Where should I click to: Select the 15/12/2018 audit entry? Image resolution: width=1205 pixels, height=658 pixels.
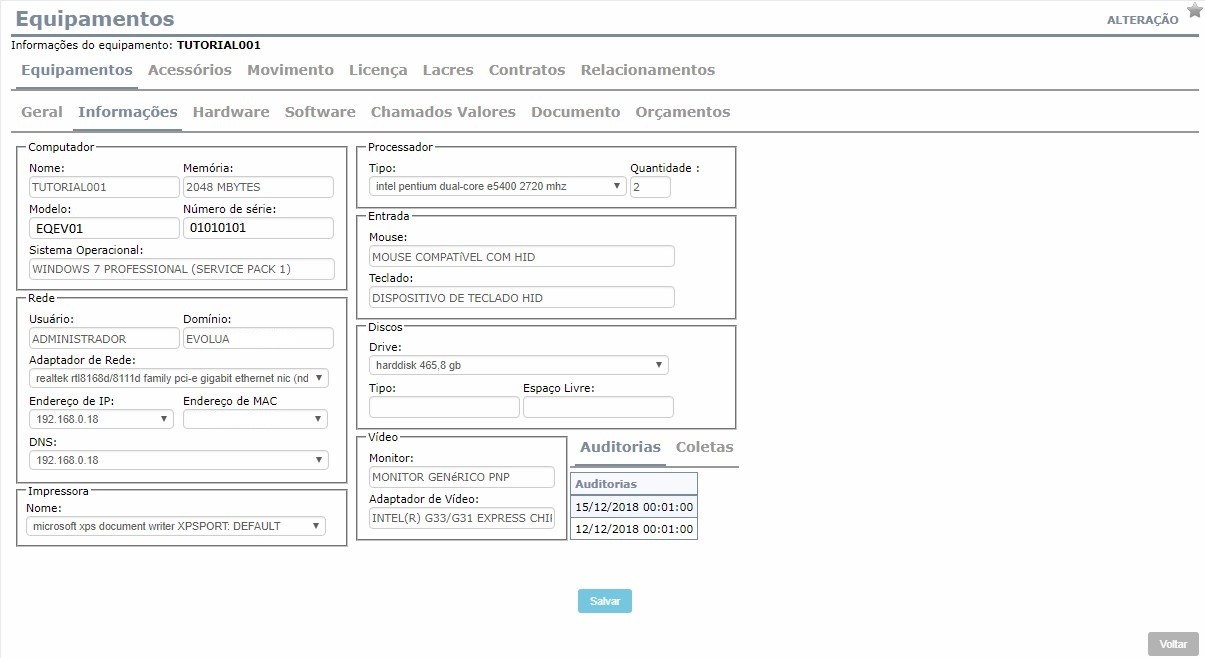point(634,507)
